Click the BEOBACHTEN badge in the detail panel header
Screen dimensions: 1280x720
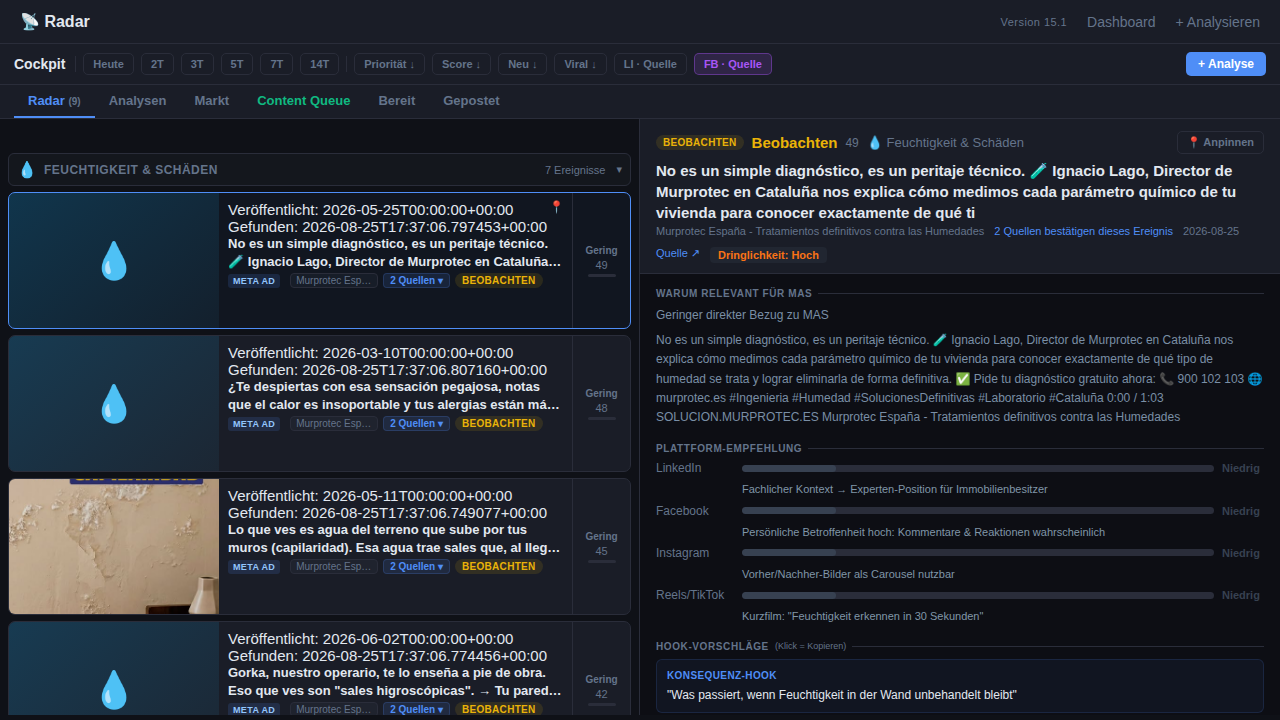(x=699, y=143)
